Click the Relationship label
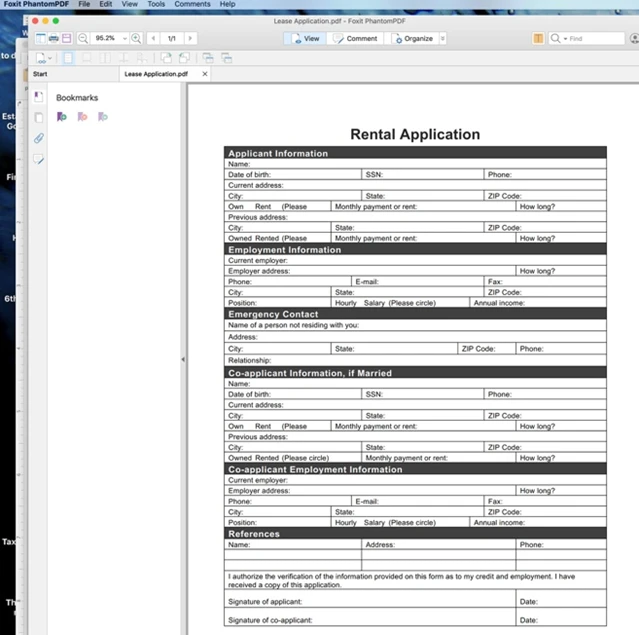This screenshot has width=639, height=635. pyautogui.click(x=249, y=360)
